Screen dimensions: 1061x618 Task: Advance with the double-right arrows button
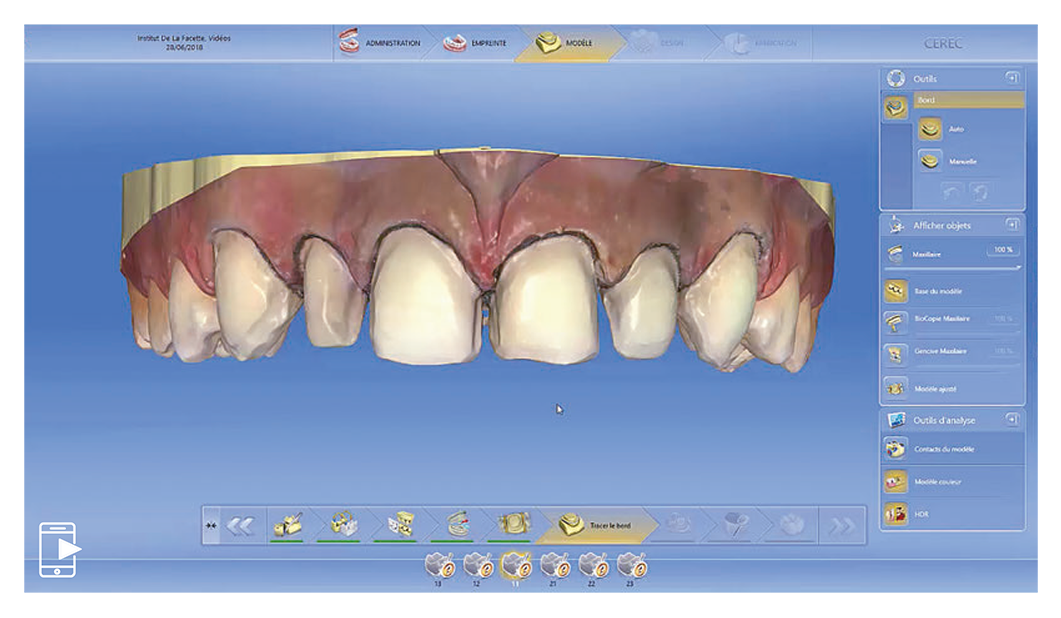[x=842, y=526]
